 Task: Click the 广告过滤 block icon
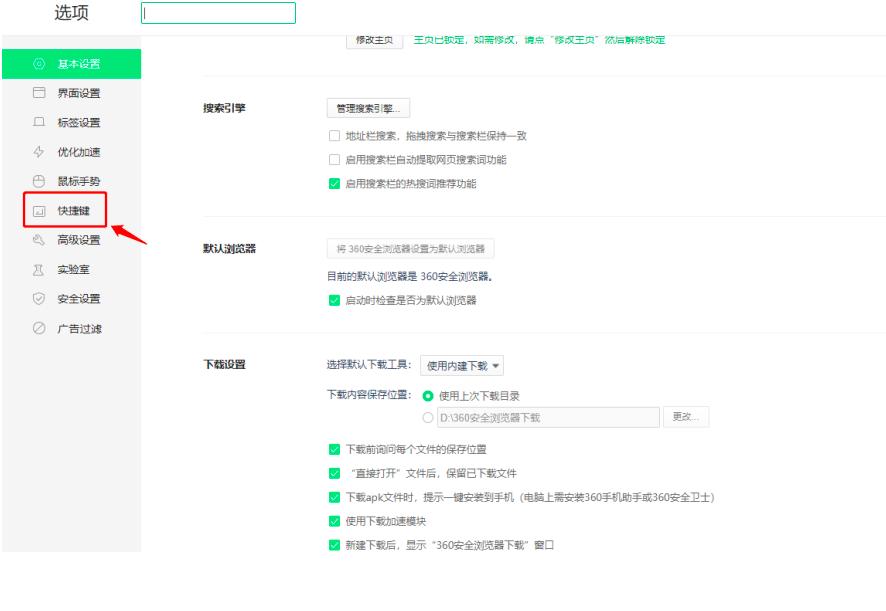(x=39, y=328)
